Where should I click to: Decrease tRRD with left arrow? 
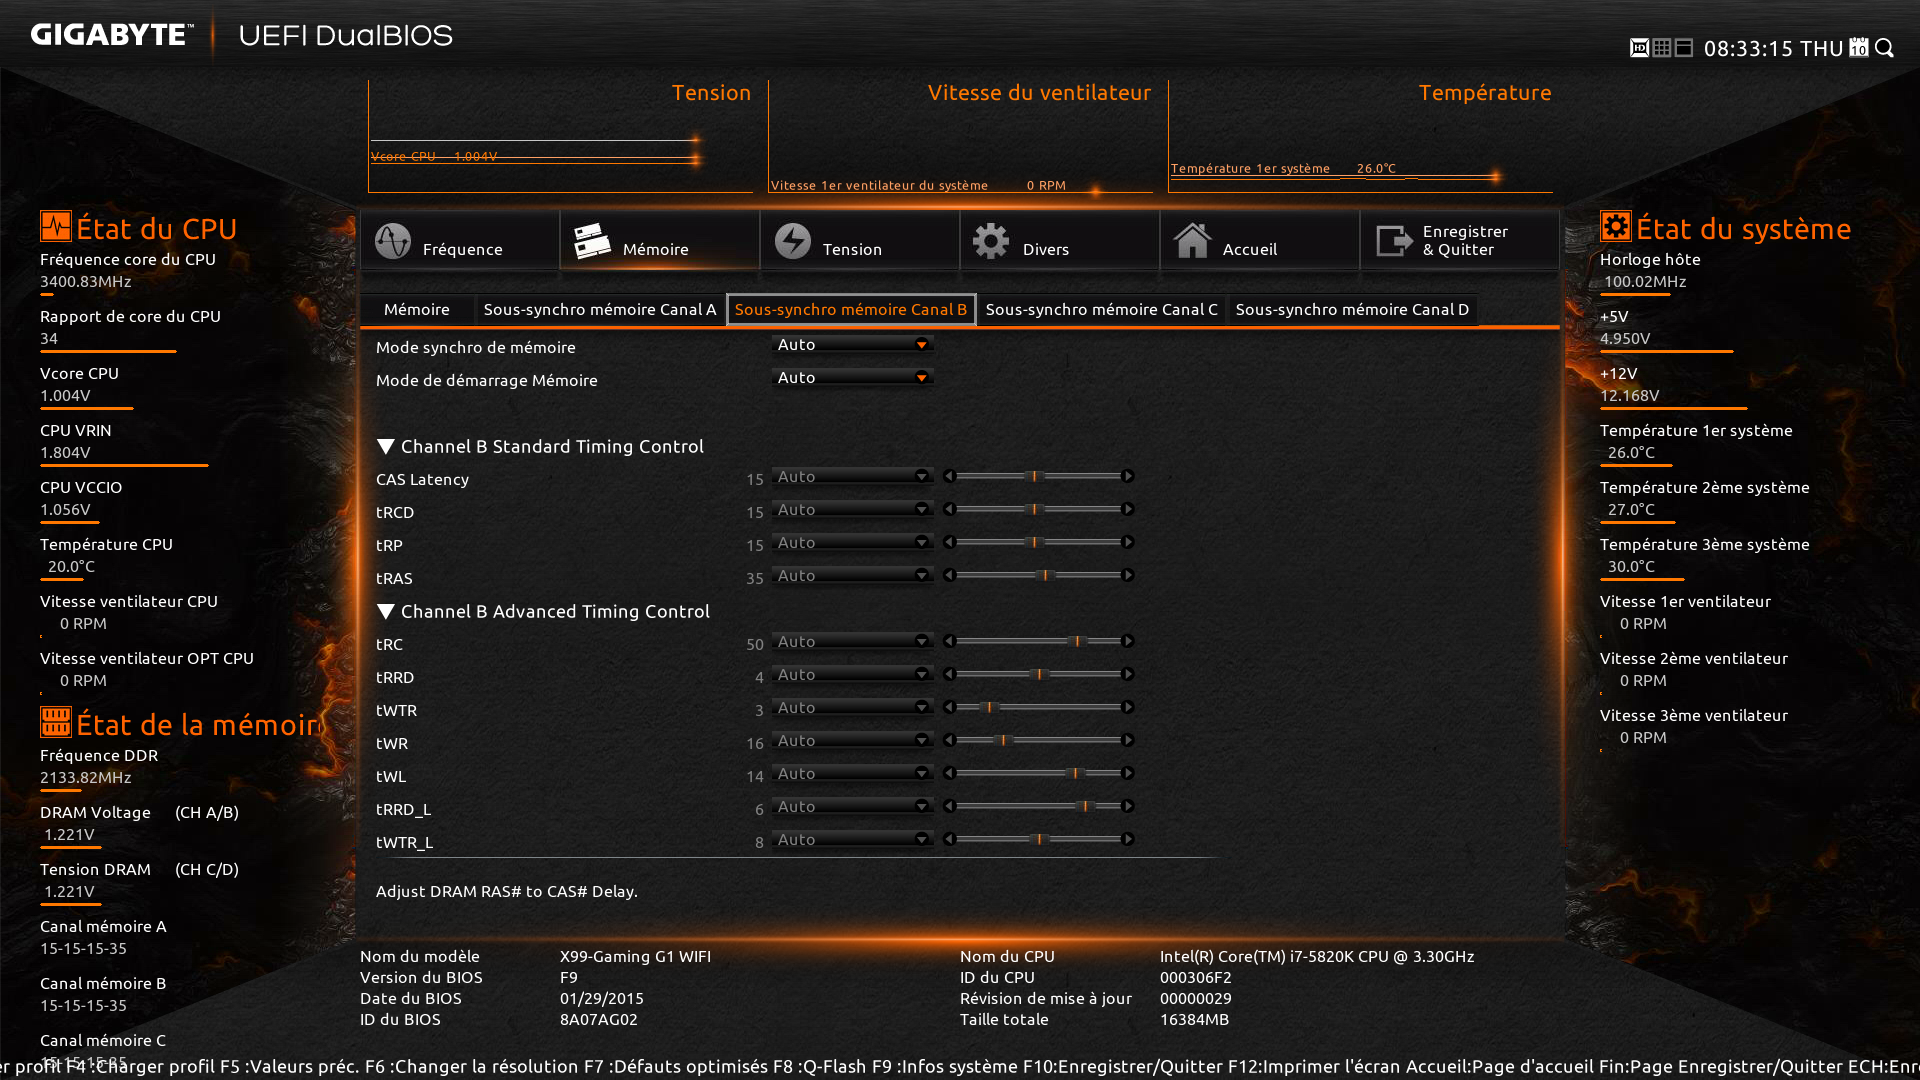point(949,674)
